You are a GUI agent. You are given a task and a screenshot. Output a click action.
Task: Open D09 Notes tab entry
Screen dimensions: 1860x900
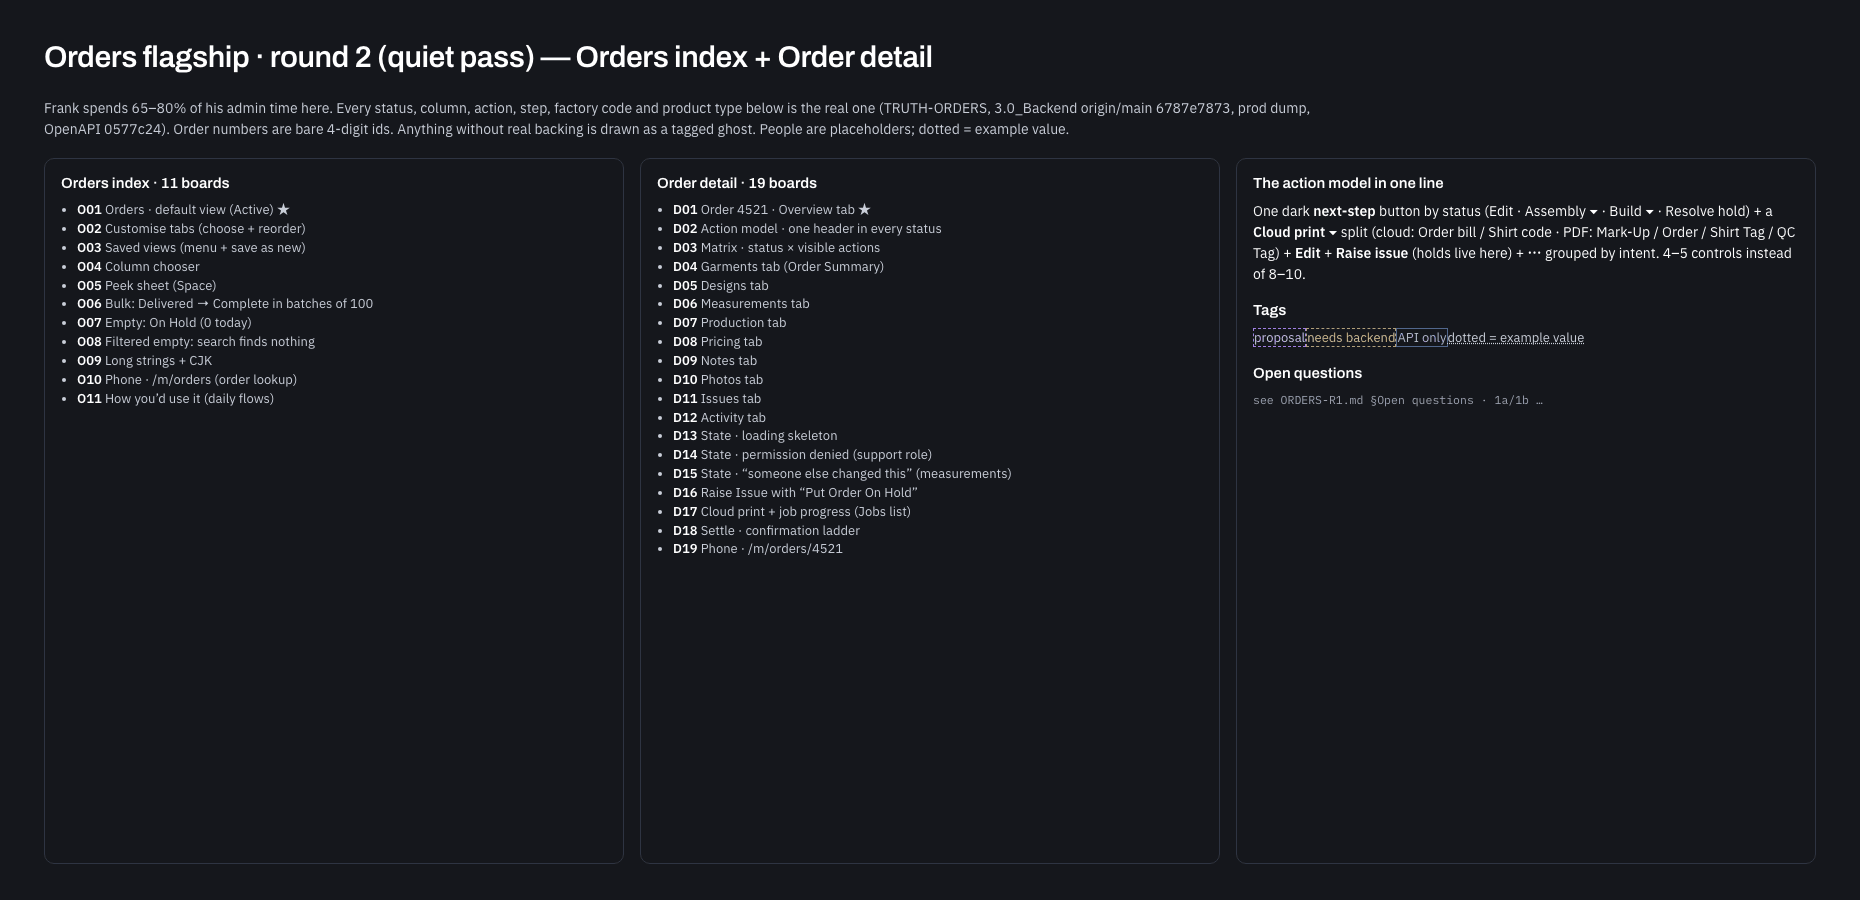coord(715,361)
